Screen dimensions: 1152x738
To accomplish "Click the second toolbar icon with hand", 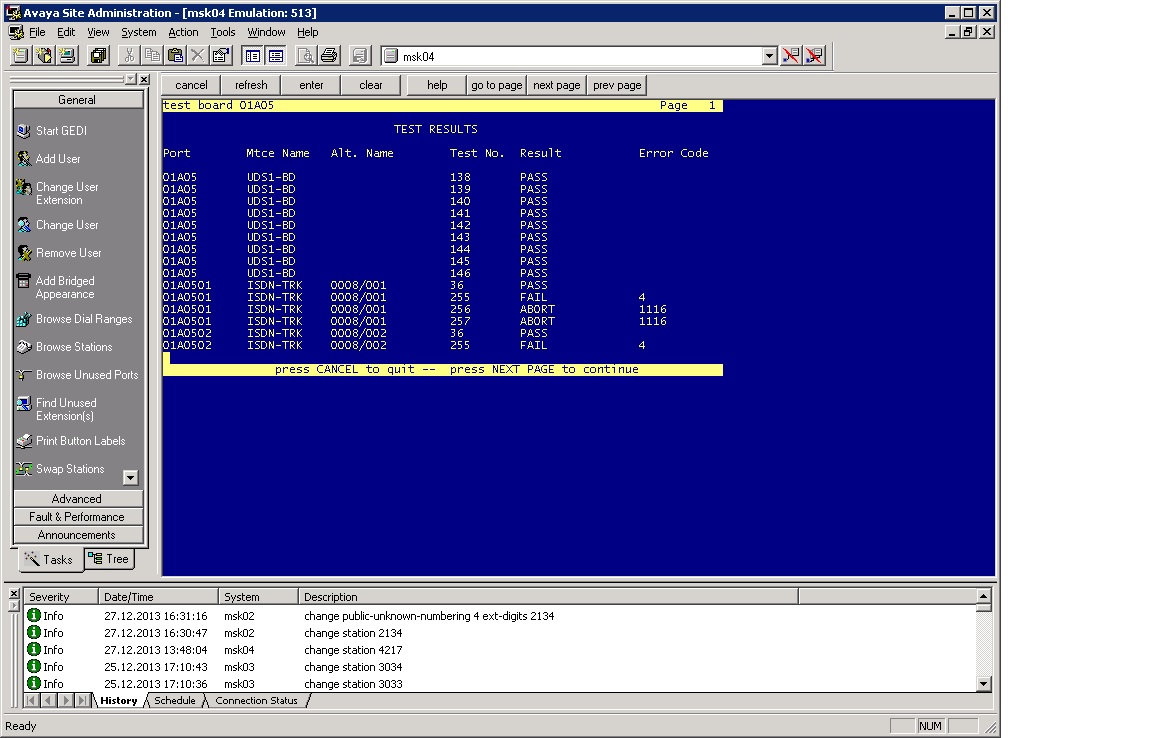I will [x=44, y=56].
